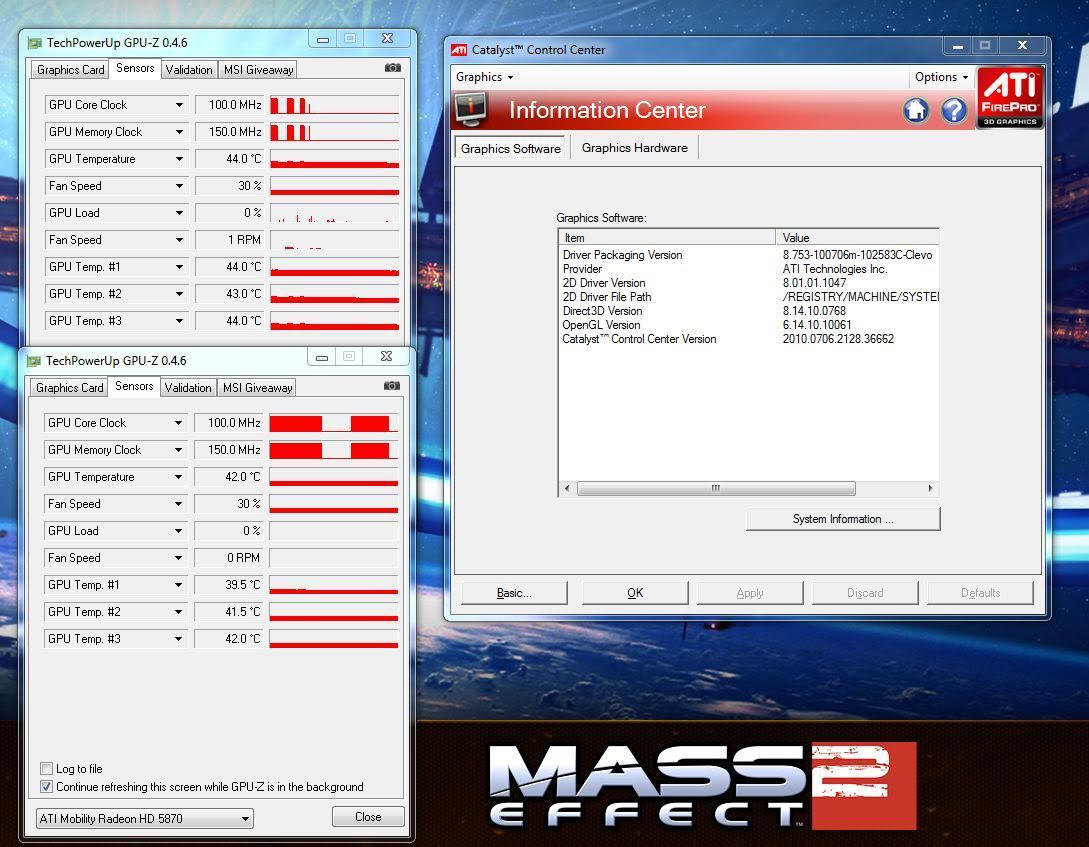Click Close button in lower GPU-Z window
This screenshot has height=847, width=1089.
368,816
